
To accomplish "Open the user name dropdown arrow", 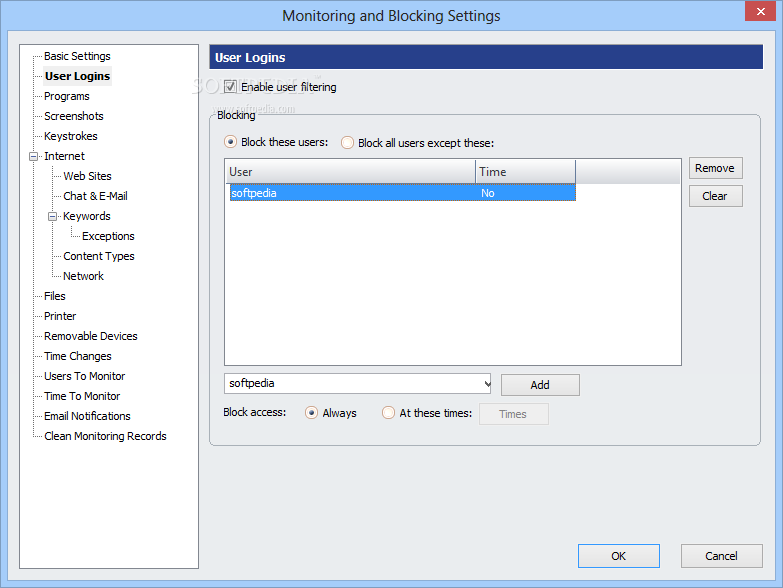I will (x=487, y=384).
